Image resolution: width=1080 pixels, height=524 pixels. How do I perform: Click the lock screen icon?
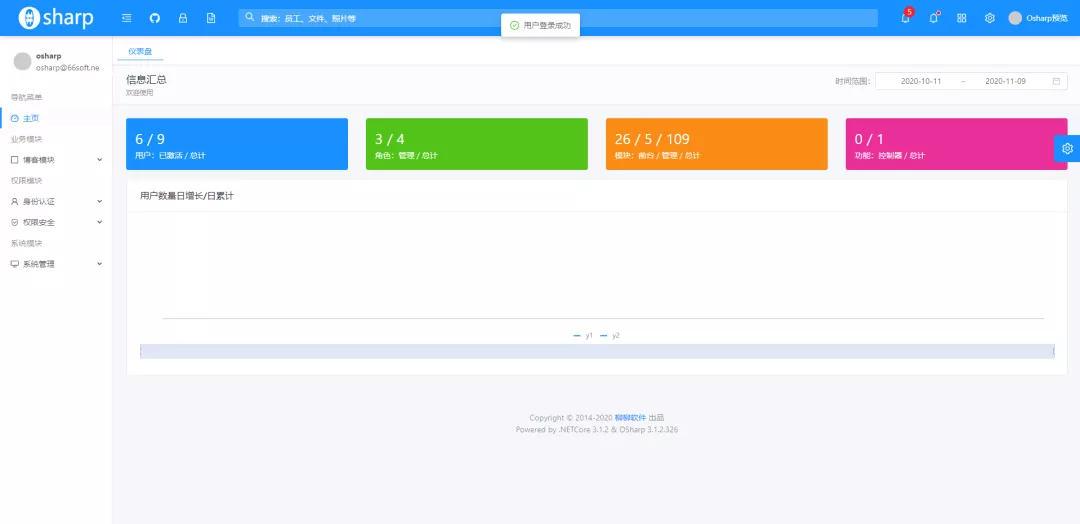[183, 18]
